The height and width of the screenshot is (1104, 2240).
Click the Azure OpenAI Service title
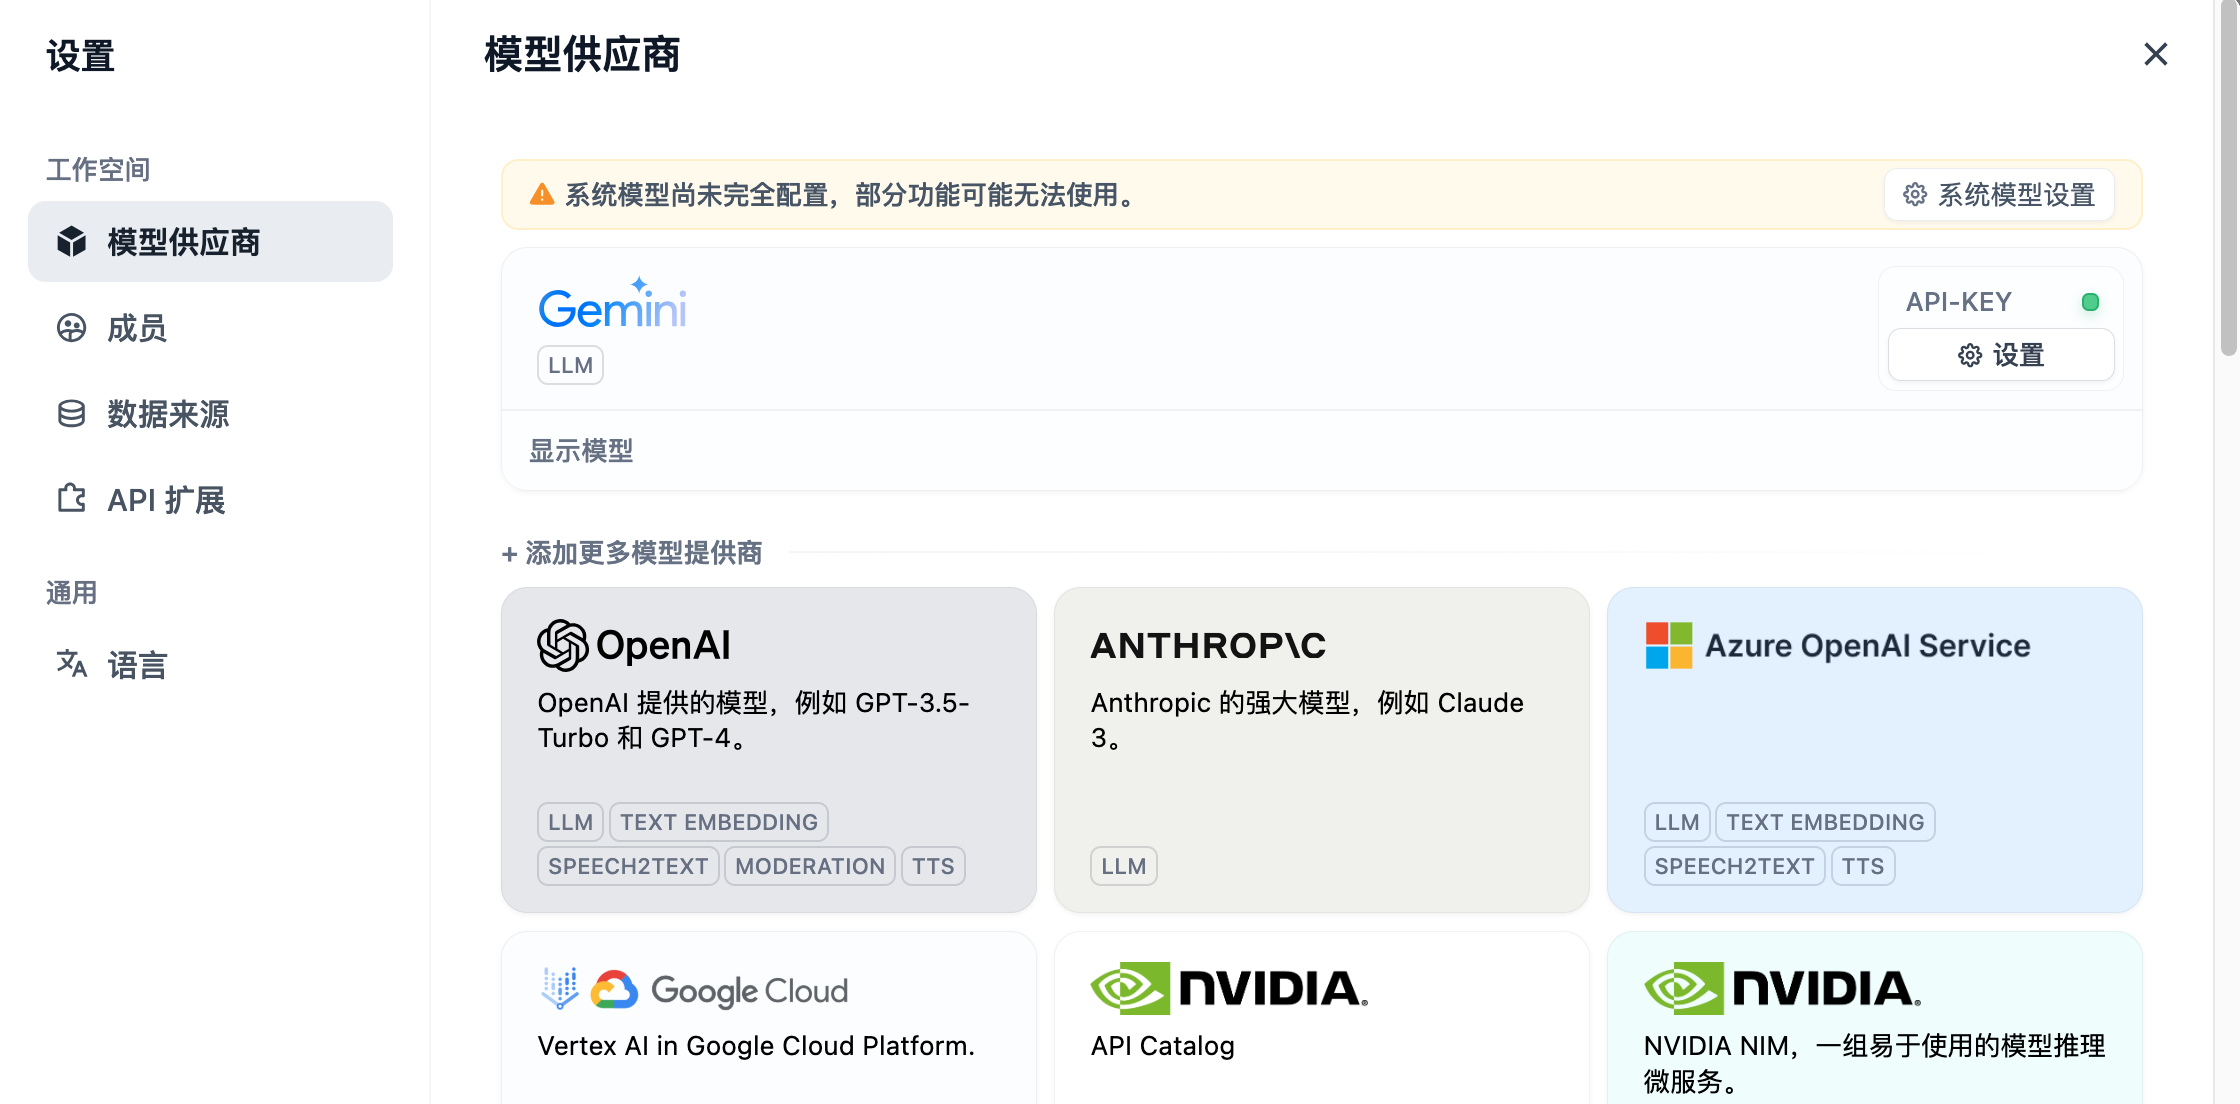1868,646
